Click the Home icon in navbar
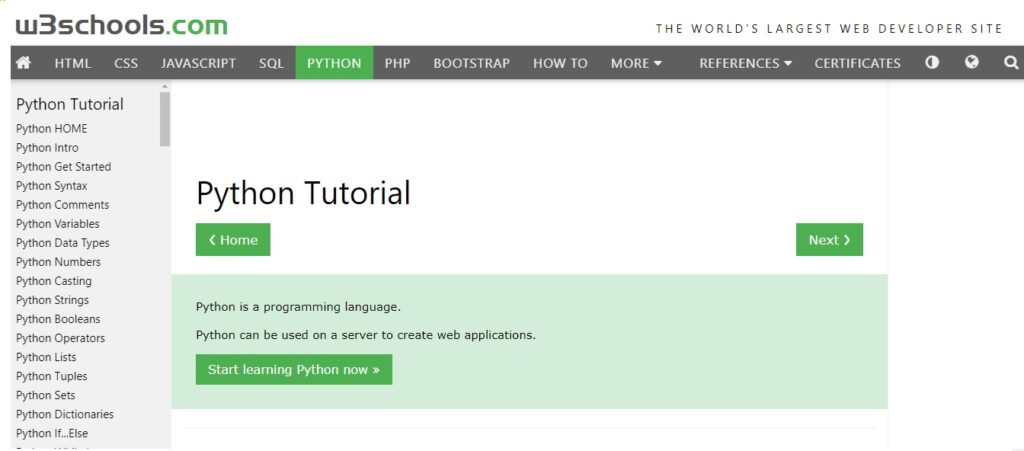 pyautogui.click(x=24, y=63)
